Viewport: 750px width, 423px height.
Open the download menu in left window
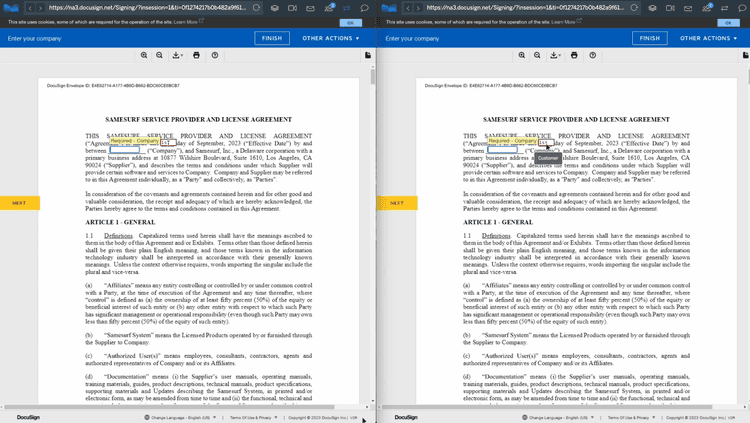(x=177, y=56)
